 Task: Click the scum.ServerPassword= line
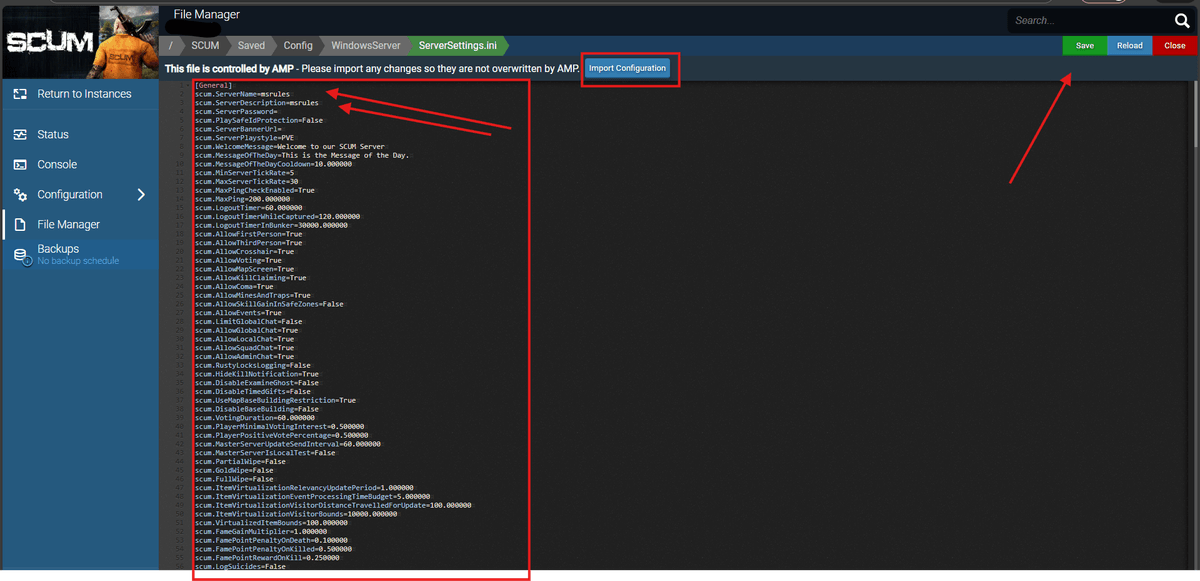236,111
